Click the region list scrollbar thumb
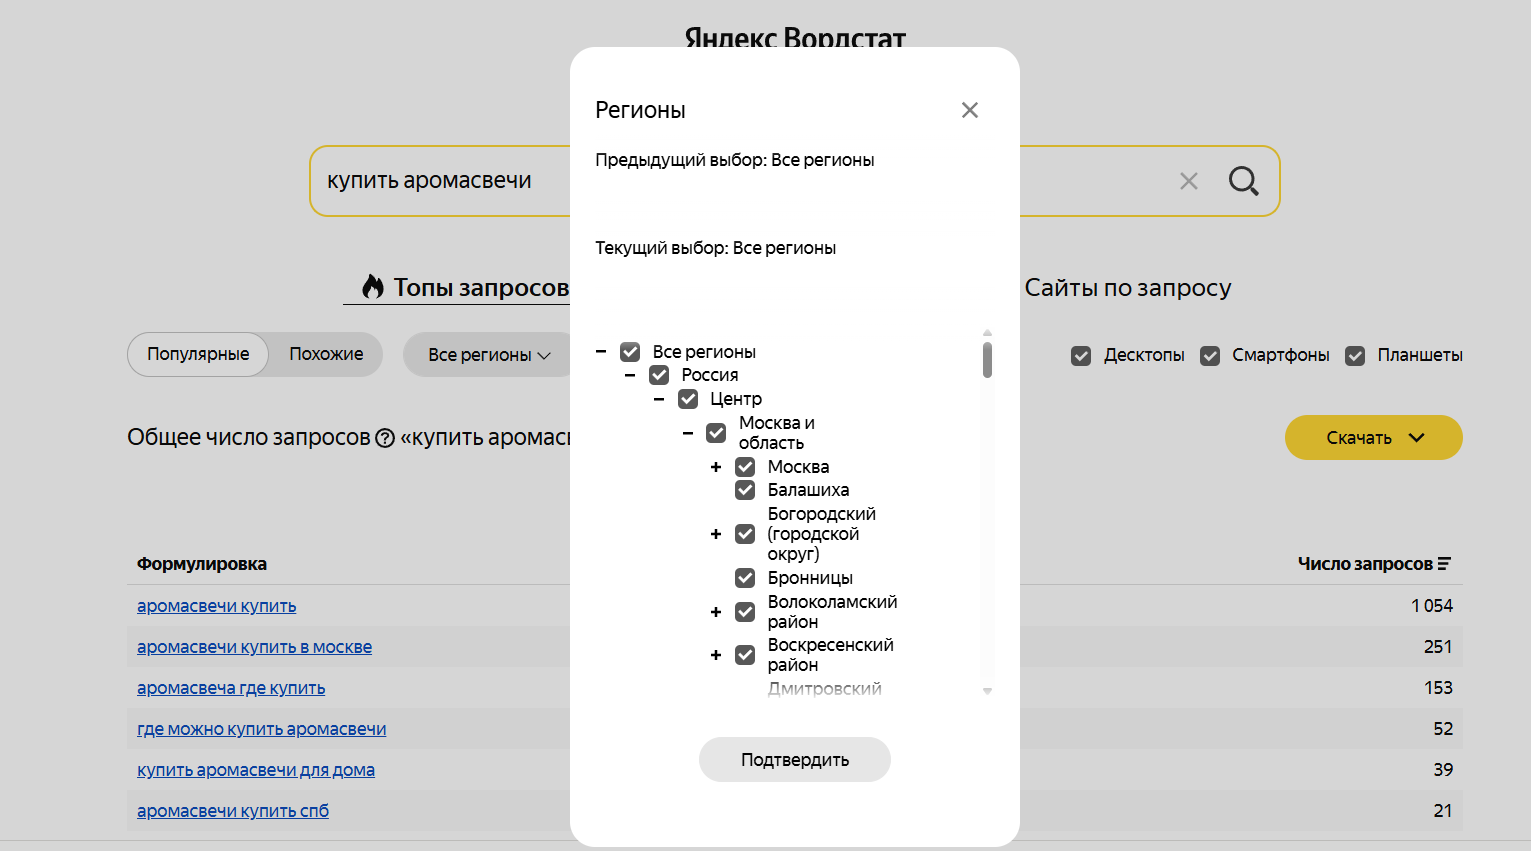Viewport: 1531px width, 851px height. pos(987,360)
